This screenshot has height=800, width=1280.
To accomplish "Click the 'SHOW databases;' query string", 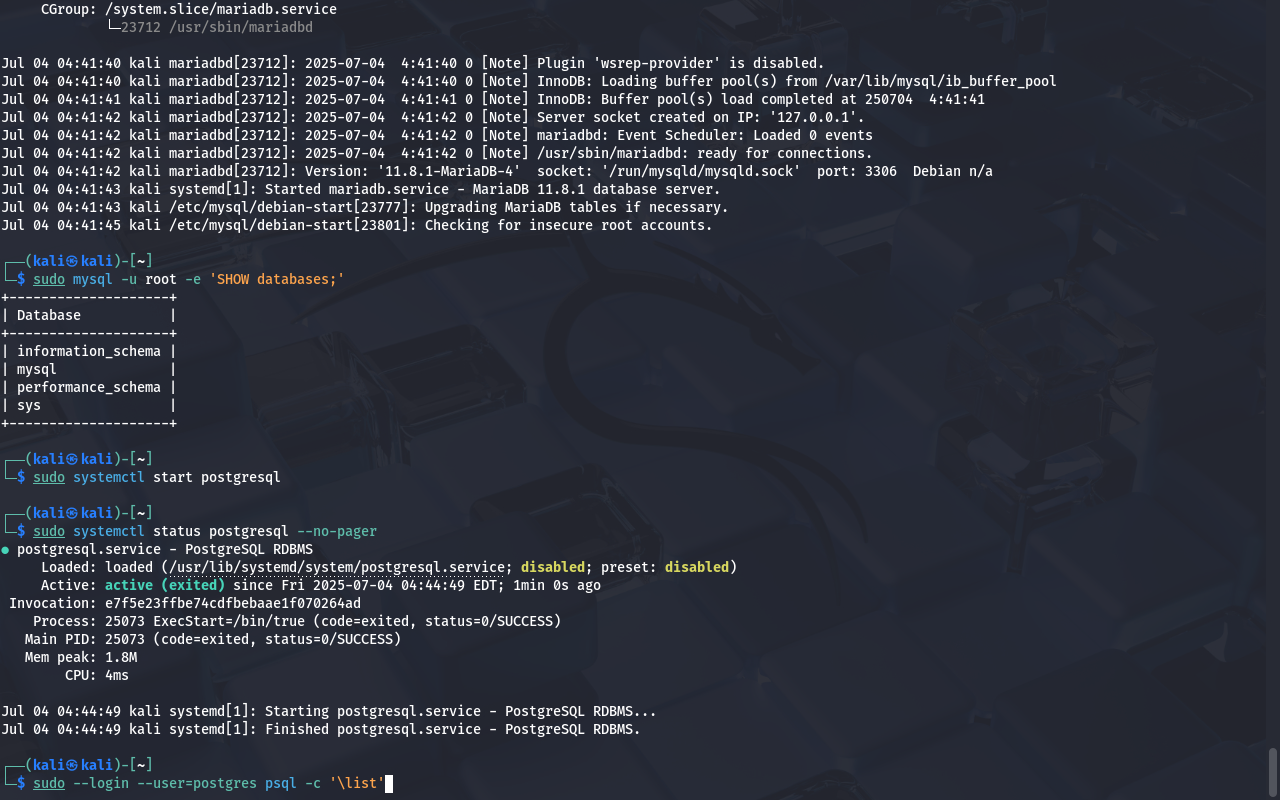I will (x=277, y=279).
